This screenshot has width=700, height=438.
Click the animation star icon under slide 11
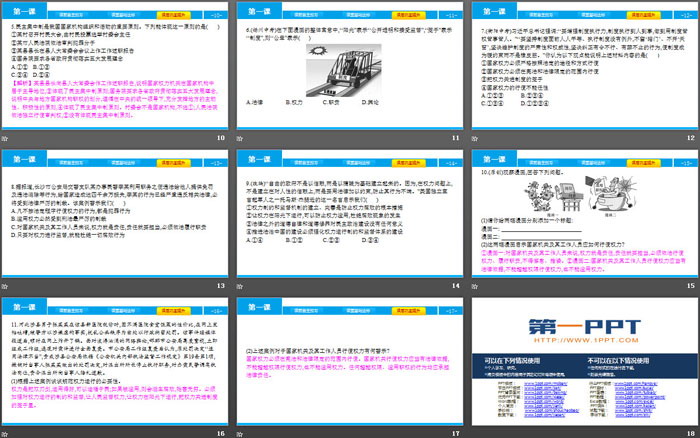(240, 138)
